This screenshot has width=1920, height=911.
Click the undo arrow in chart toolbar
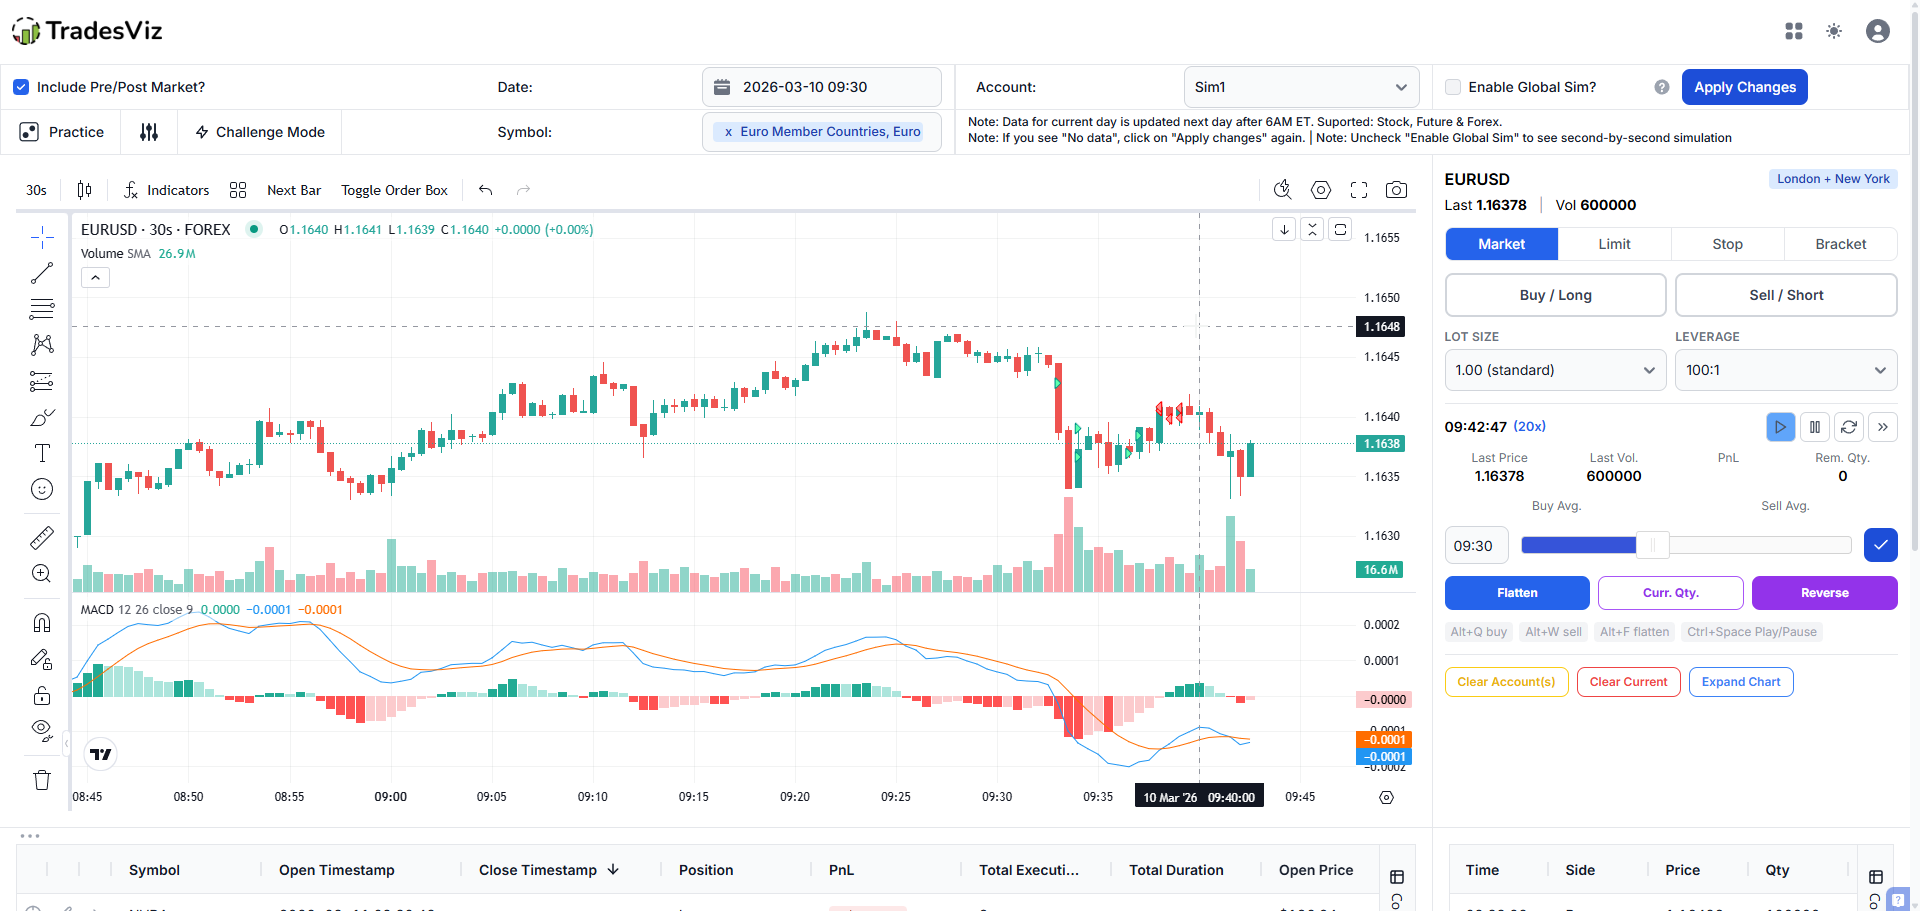486,190
